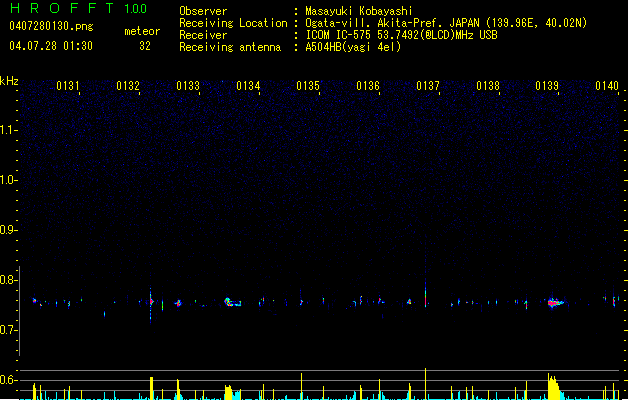This screenshot has width=629, height=400.
Task: Click the 0132 time marker
Action: pos(128,86)
